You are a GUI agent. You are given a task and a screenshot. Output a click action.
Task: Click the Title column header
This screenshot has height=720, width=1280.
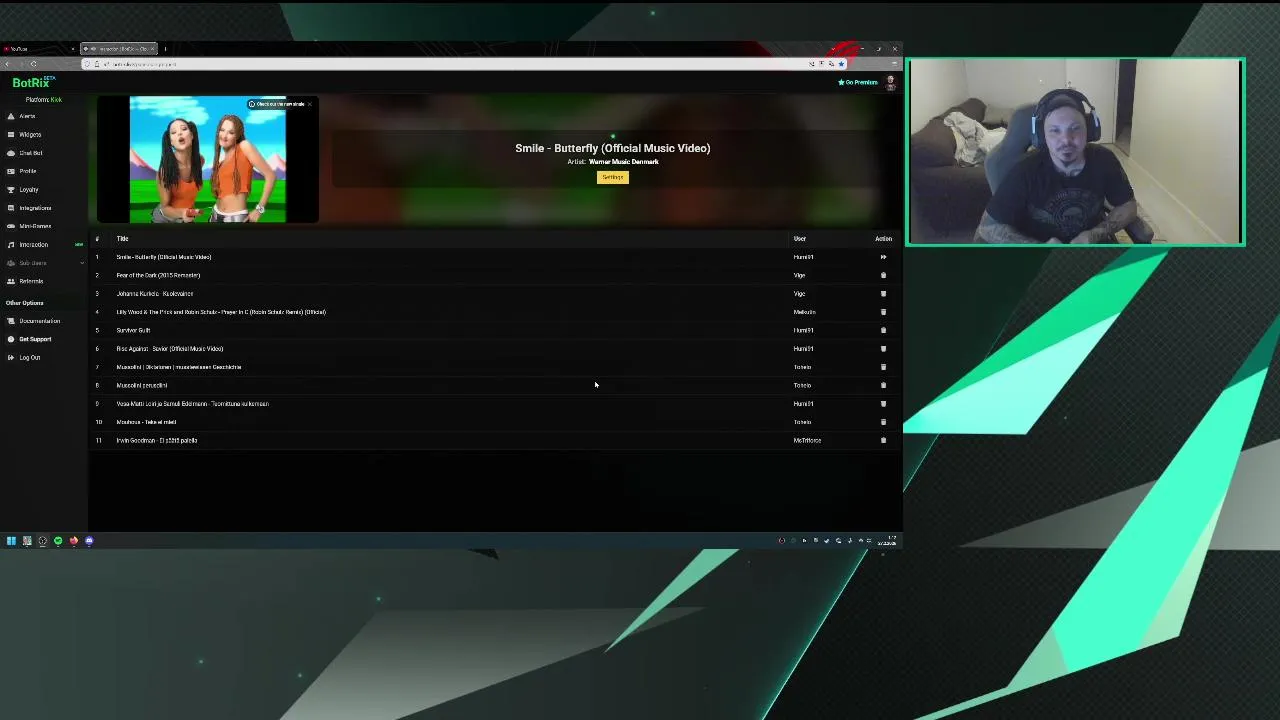tap(122, 239)
